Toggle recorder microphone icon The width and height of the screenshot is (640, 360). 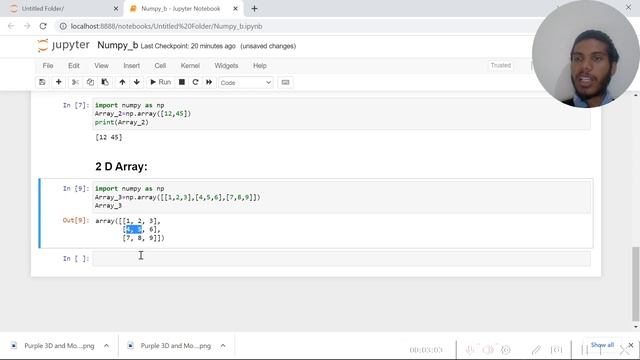pyautogui.click(x=470, y=350)
